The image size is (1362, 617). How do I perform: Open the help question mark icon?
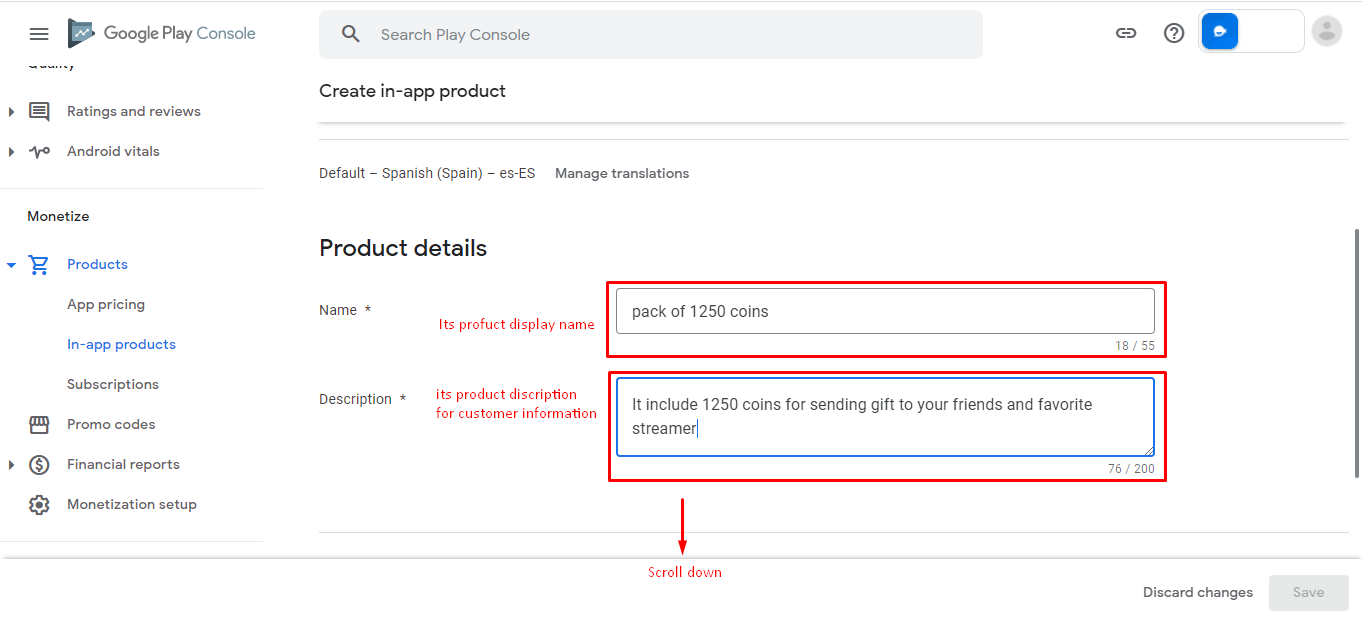(1174, 33)
